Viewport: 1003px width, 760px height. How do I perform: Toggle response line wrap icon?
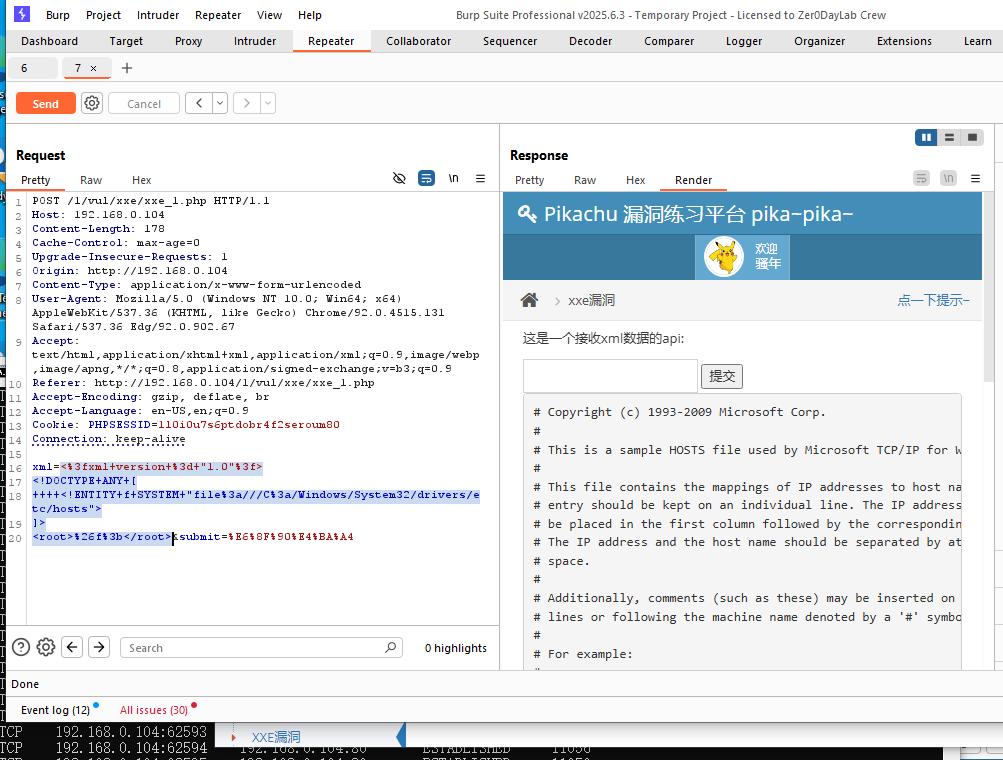point(921,178)
